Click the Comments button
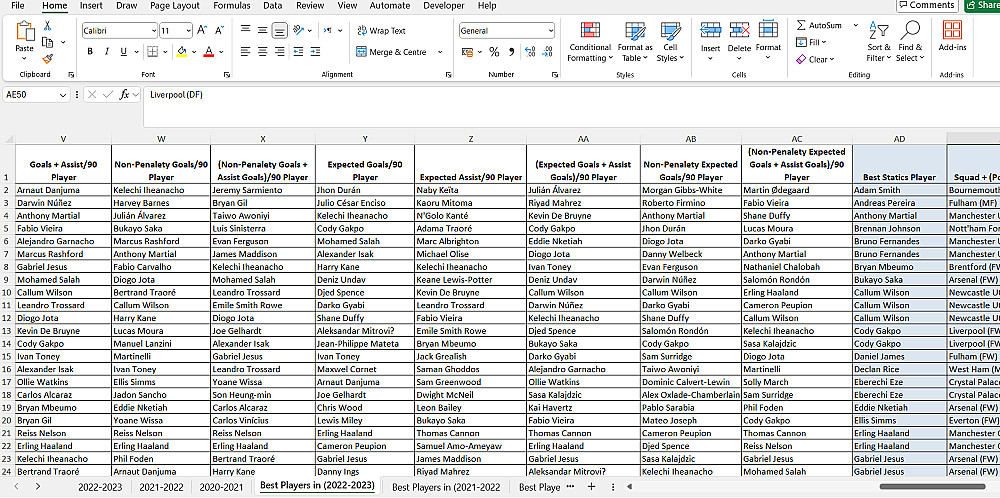This screenshot has height=498, width=1000. (927, 5)
